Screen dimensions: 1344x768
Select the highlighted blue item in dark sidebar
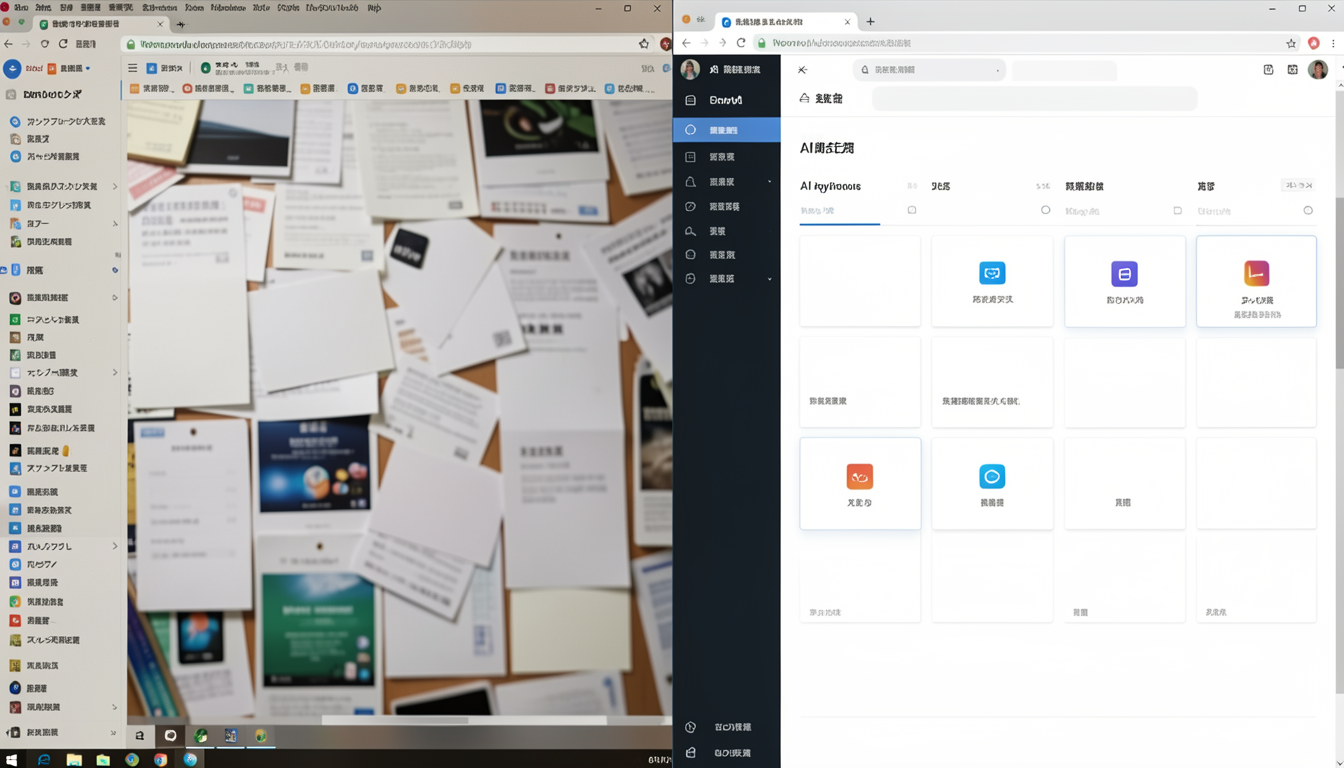[727, 130]
